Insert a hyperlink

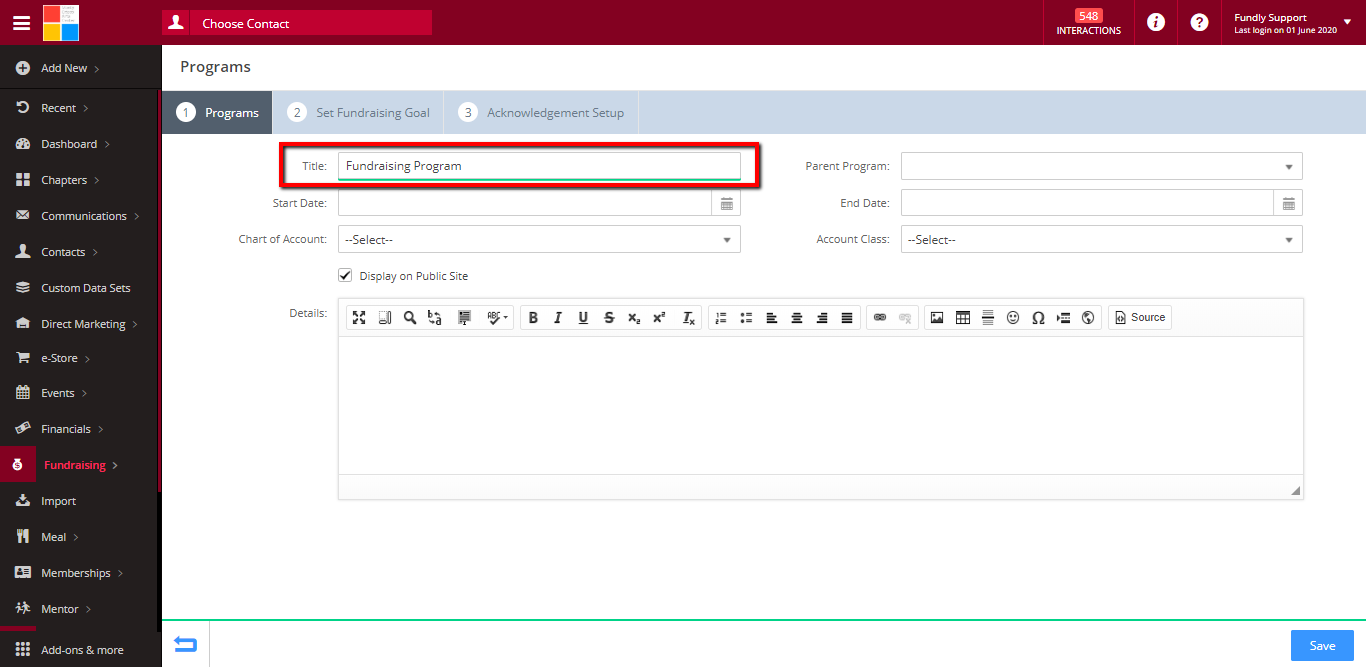pos(880,317)
